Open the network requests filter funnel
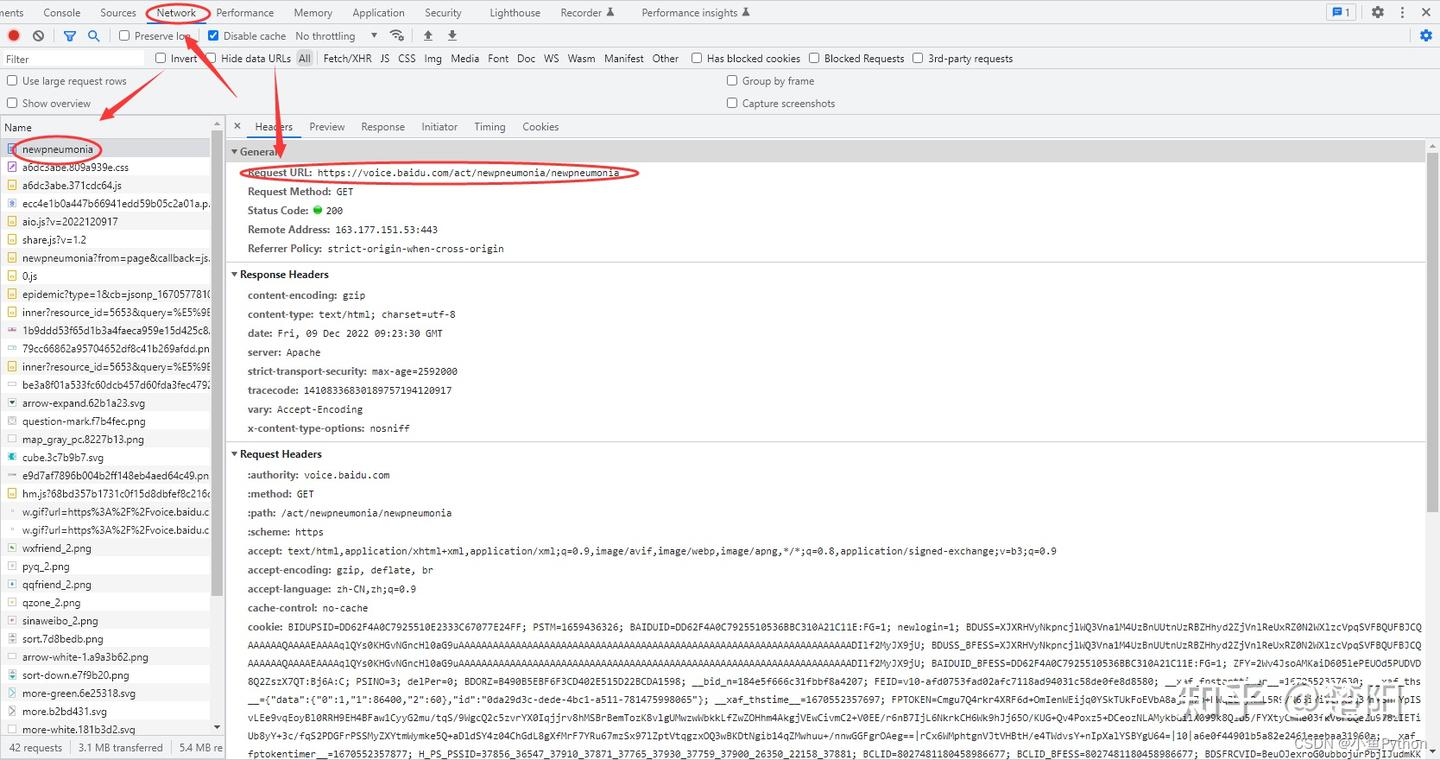The height and width of the screenshot is (760, 1440). tap(68, 35)
